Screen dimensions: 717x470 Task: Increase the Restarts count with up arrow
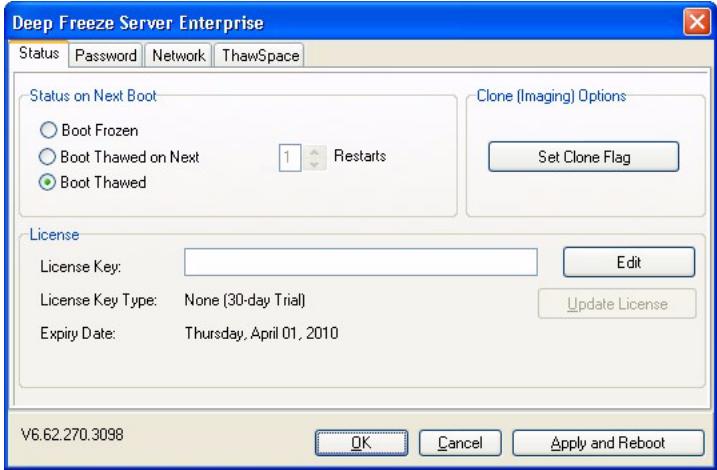pyautogui.click(x=314, y=152)
